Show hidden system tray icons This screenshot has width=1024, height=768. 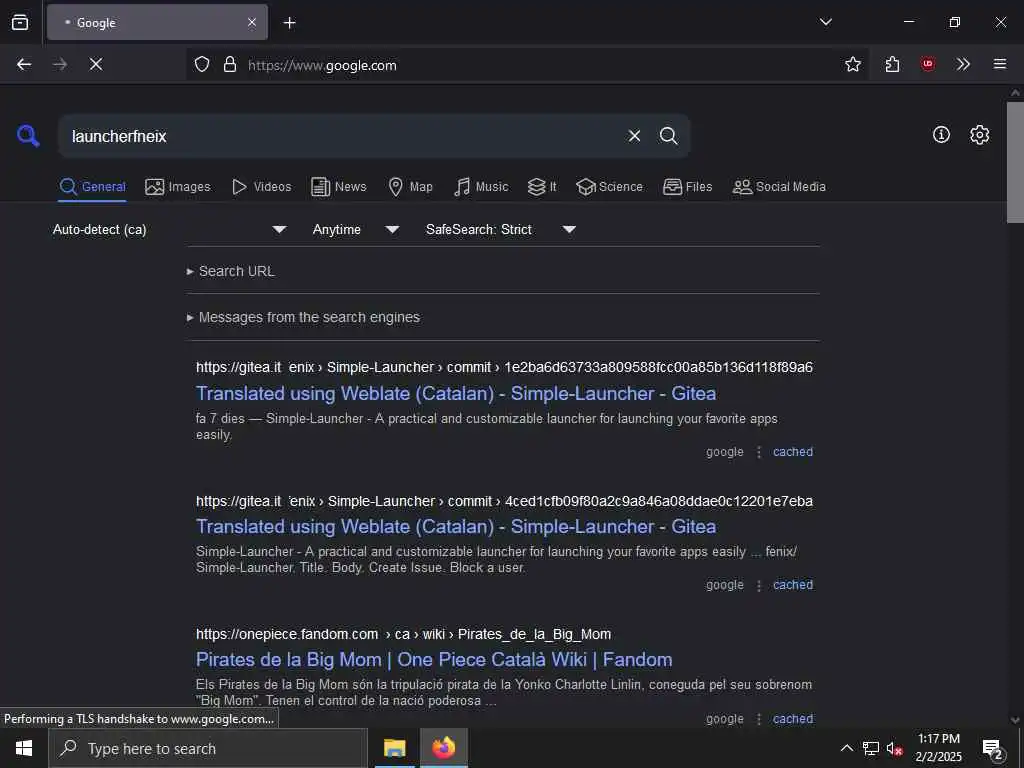(846, 748)
